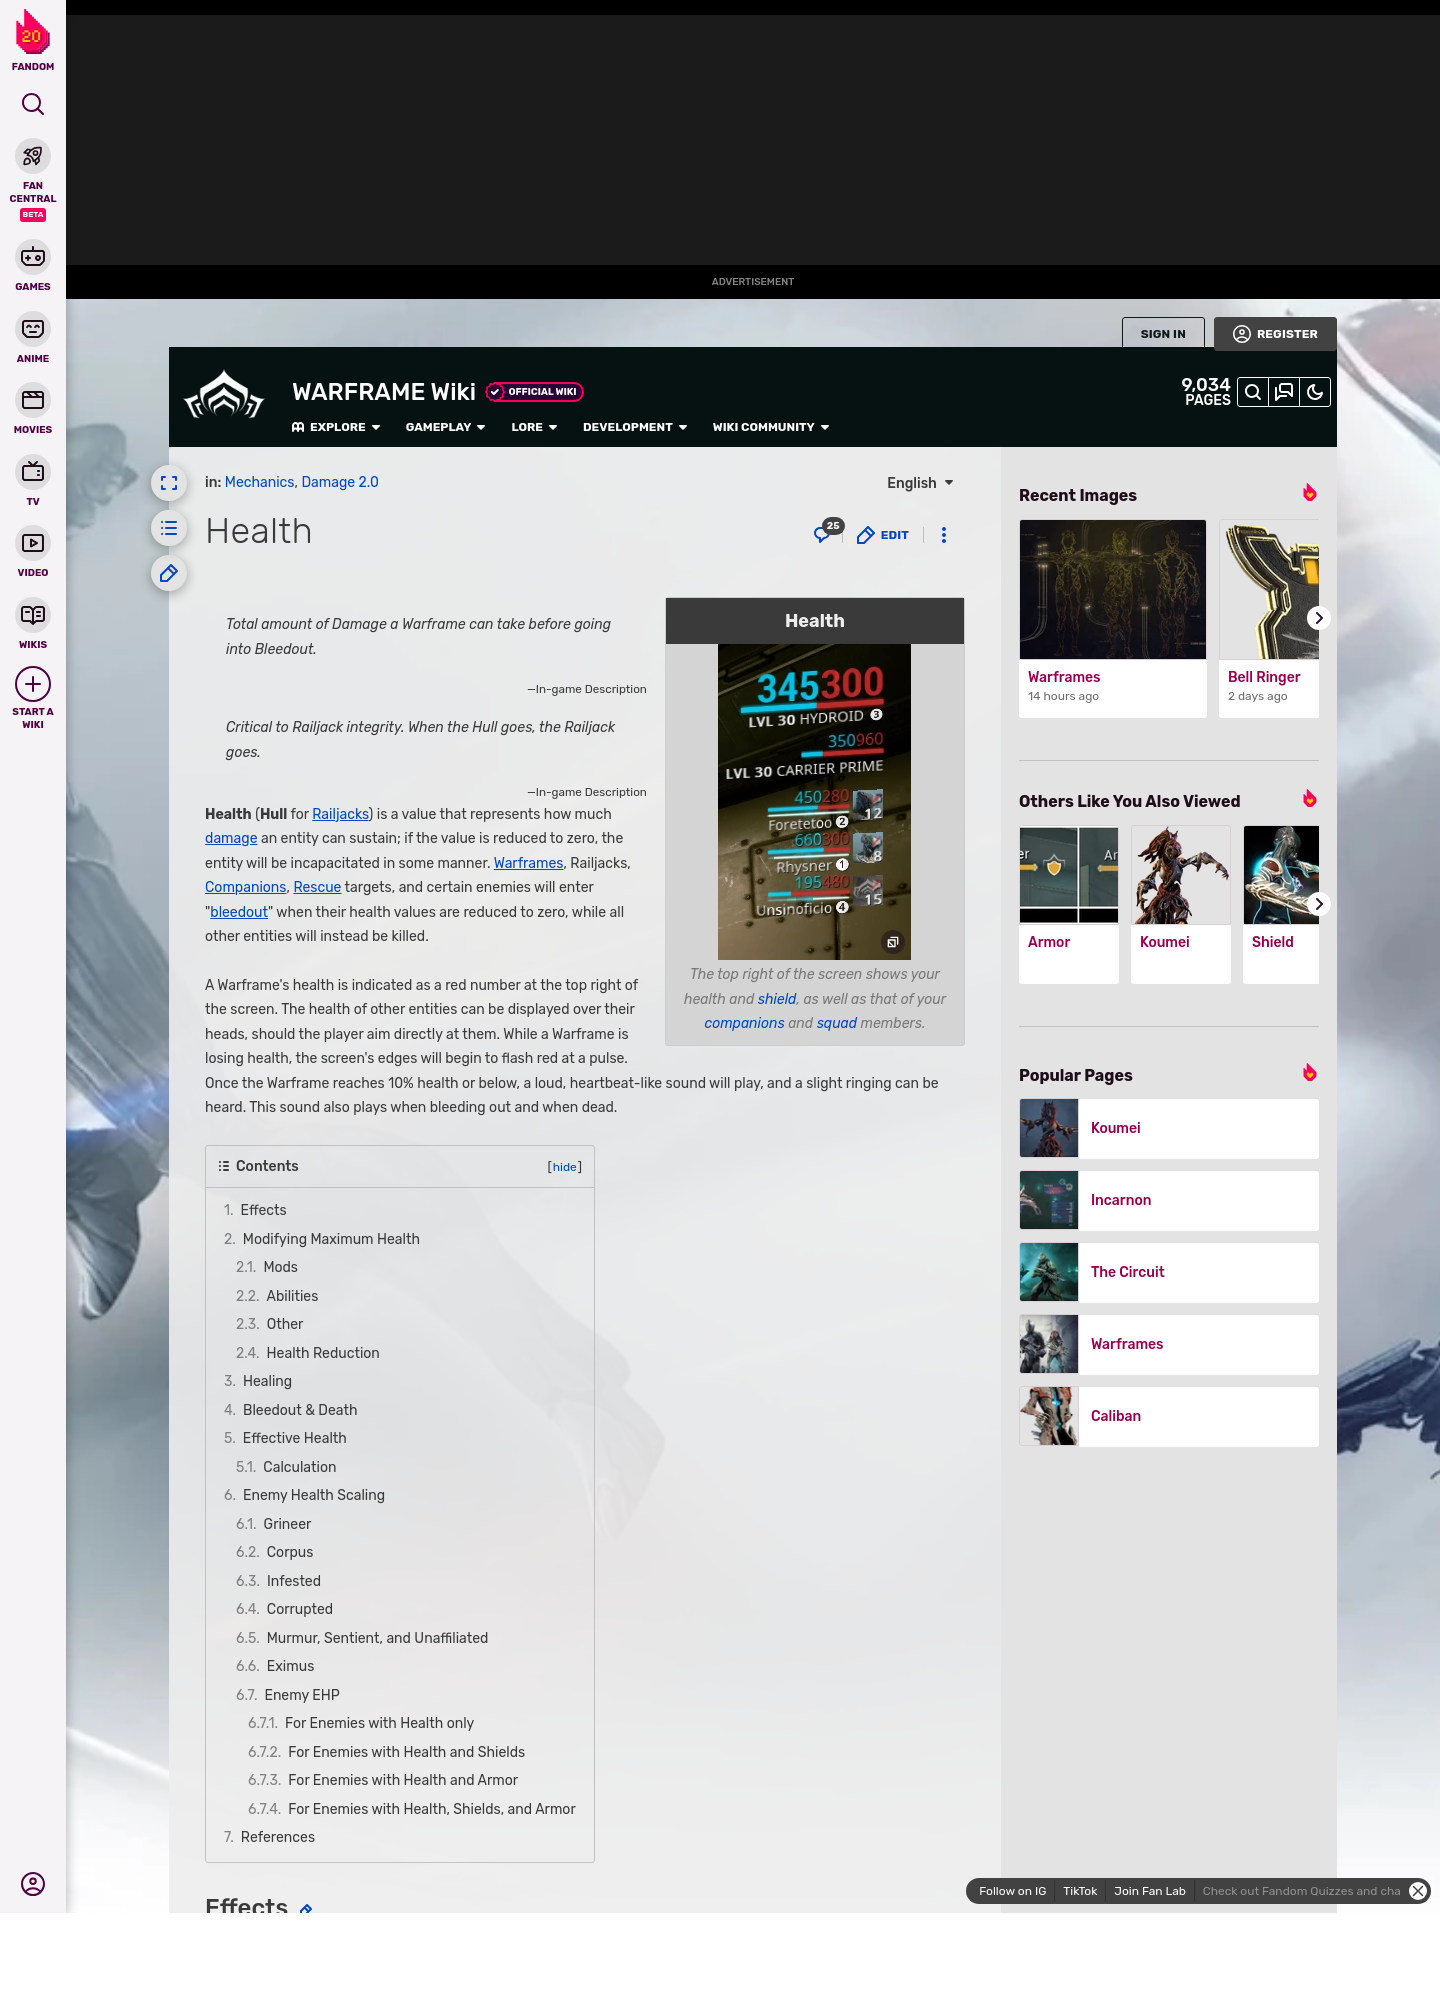Jump to Healing section in contents
The width and height of the screenshot is (1440, 2000).
267,1381
